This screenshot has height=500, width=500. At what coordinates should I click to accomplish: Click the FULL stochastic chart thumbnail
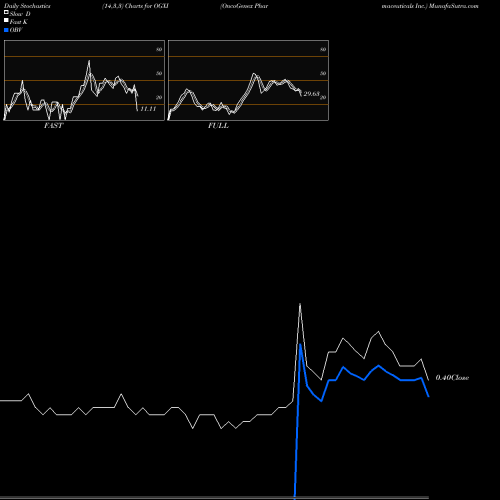click(x=248, y=80)
